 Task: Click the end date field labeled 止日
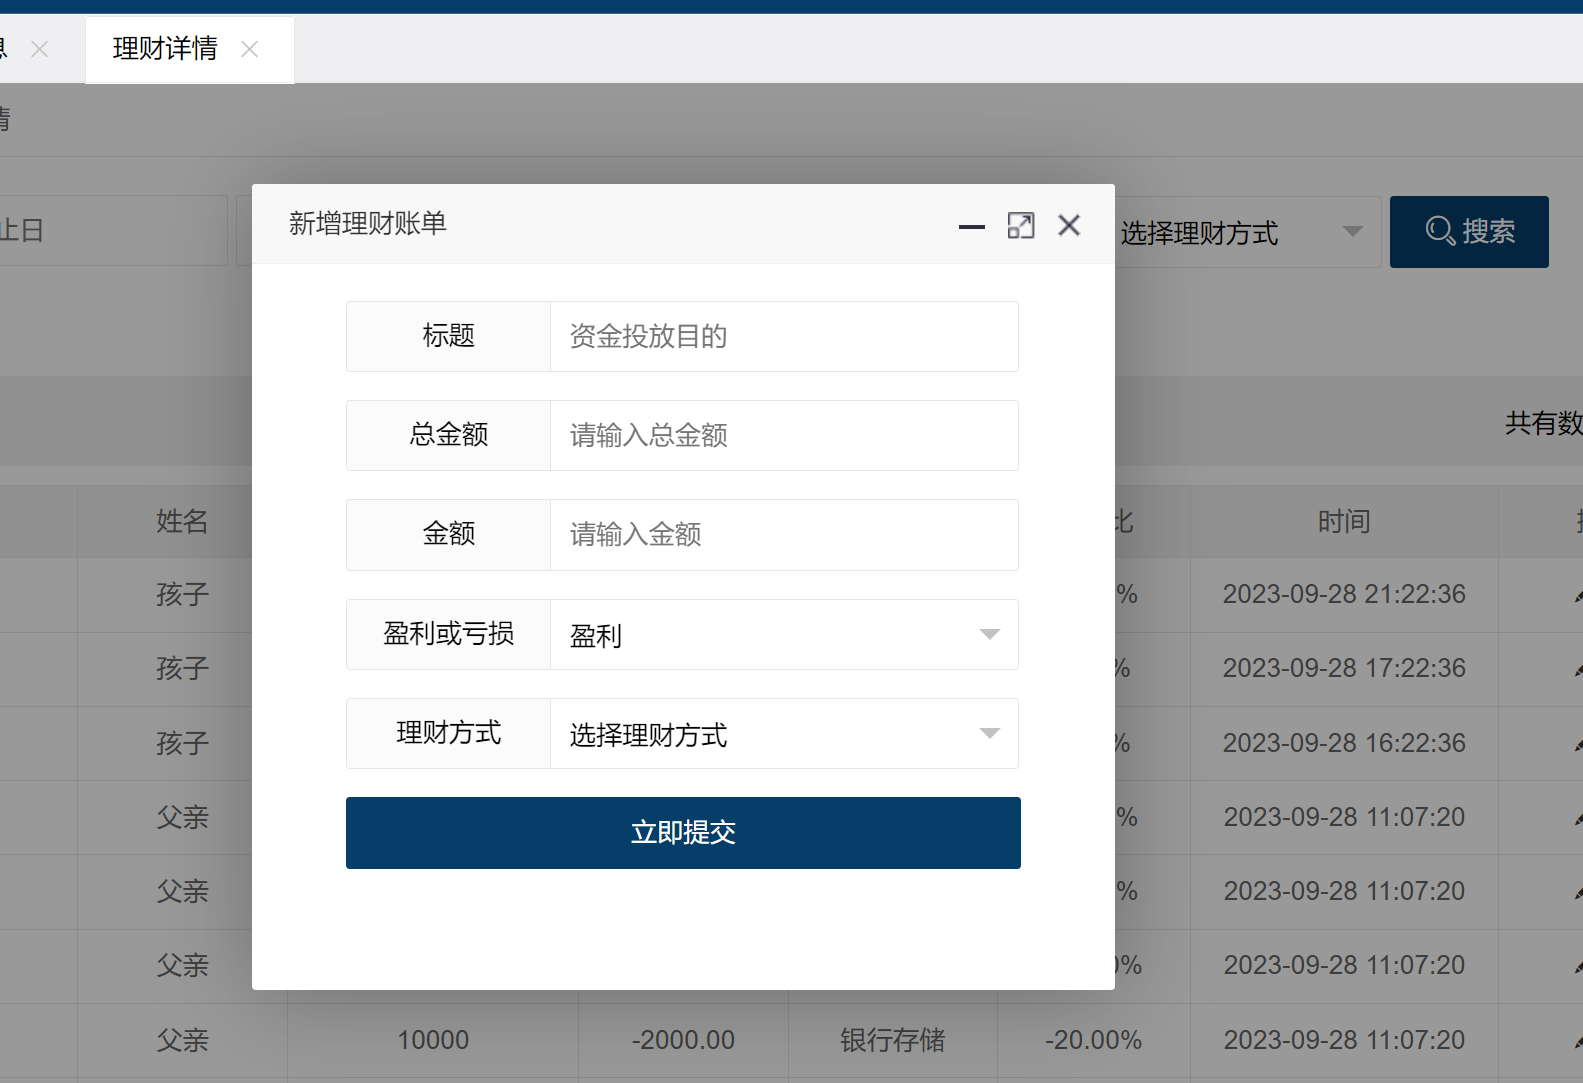tap(110, 231)
